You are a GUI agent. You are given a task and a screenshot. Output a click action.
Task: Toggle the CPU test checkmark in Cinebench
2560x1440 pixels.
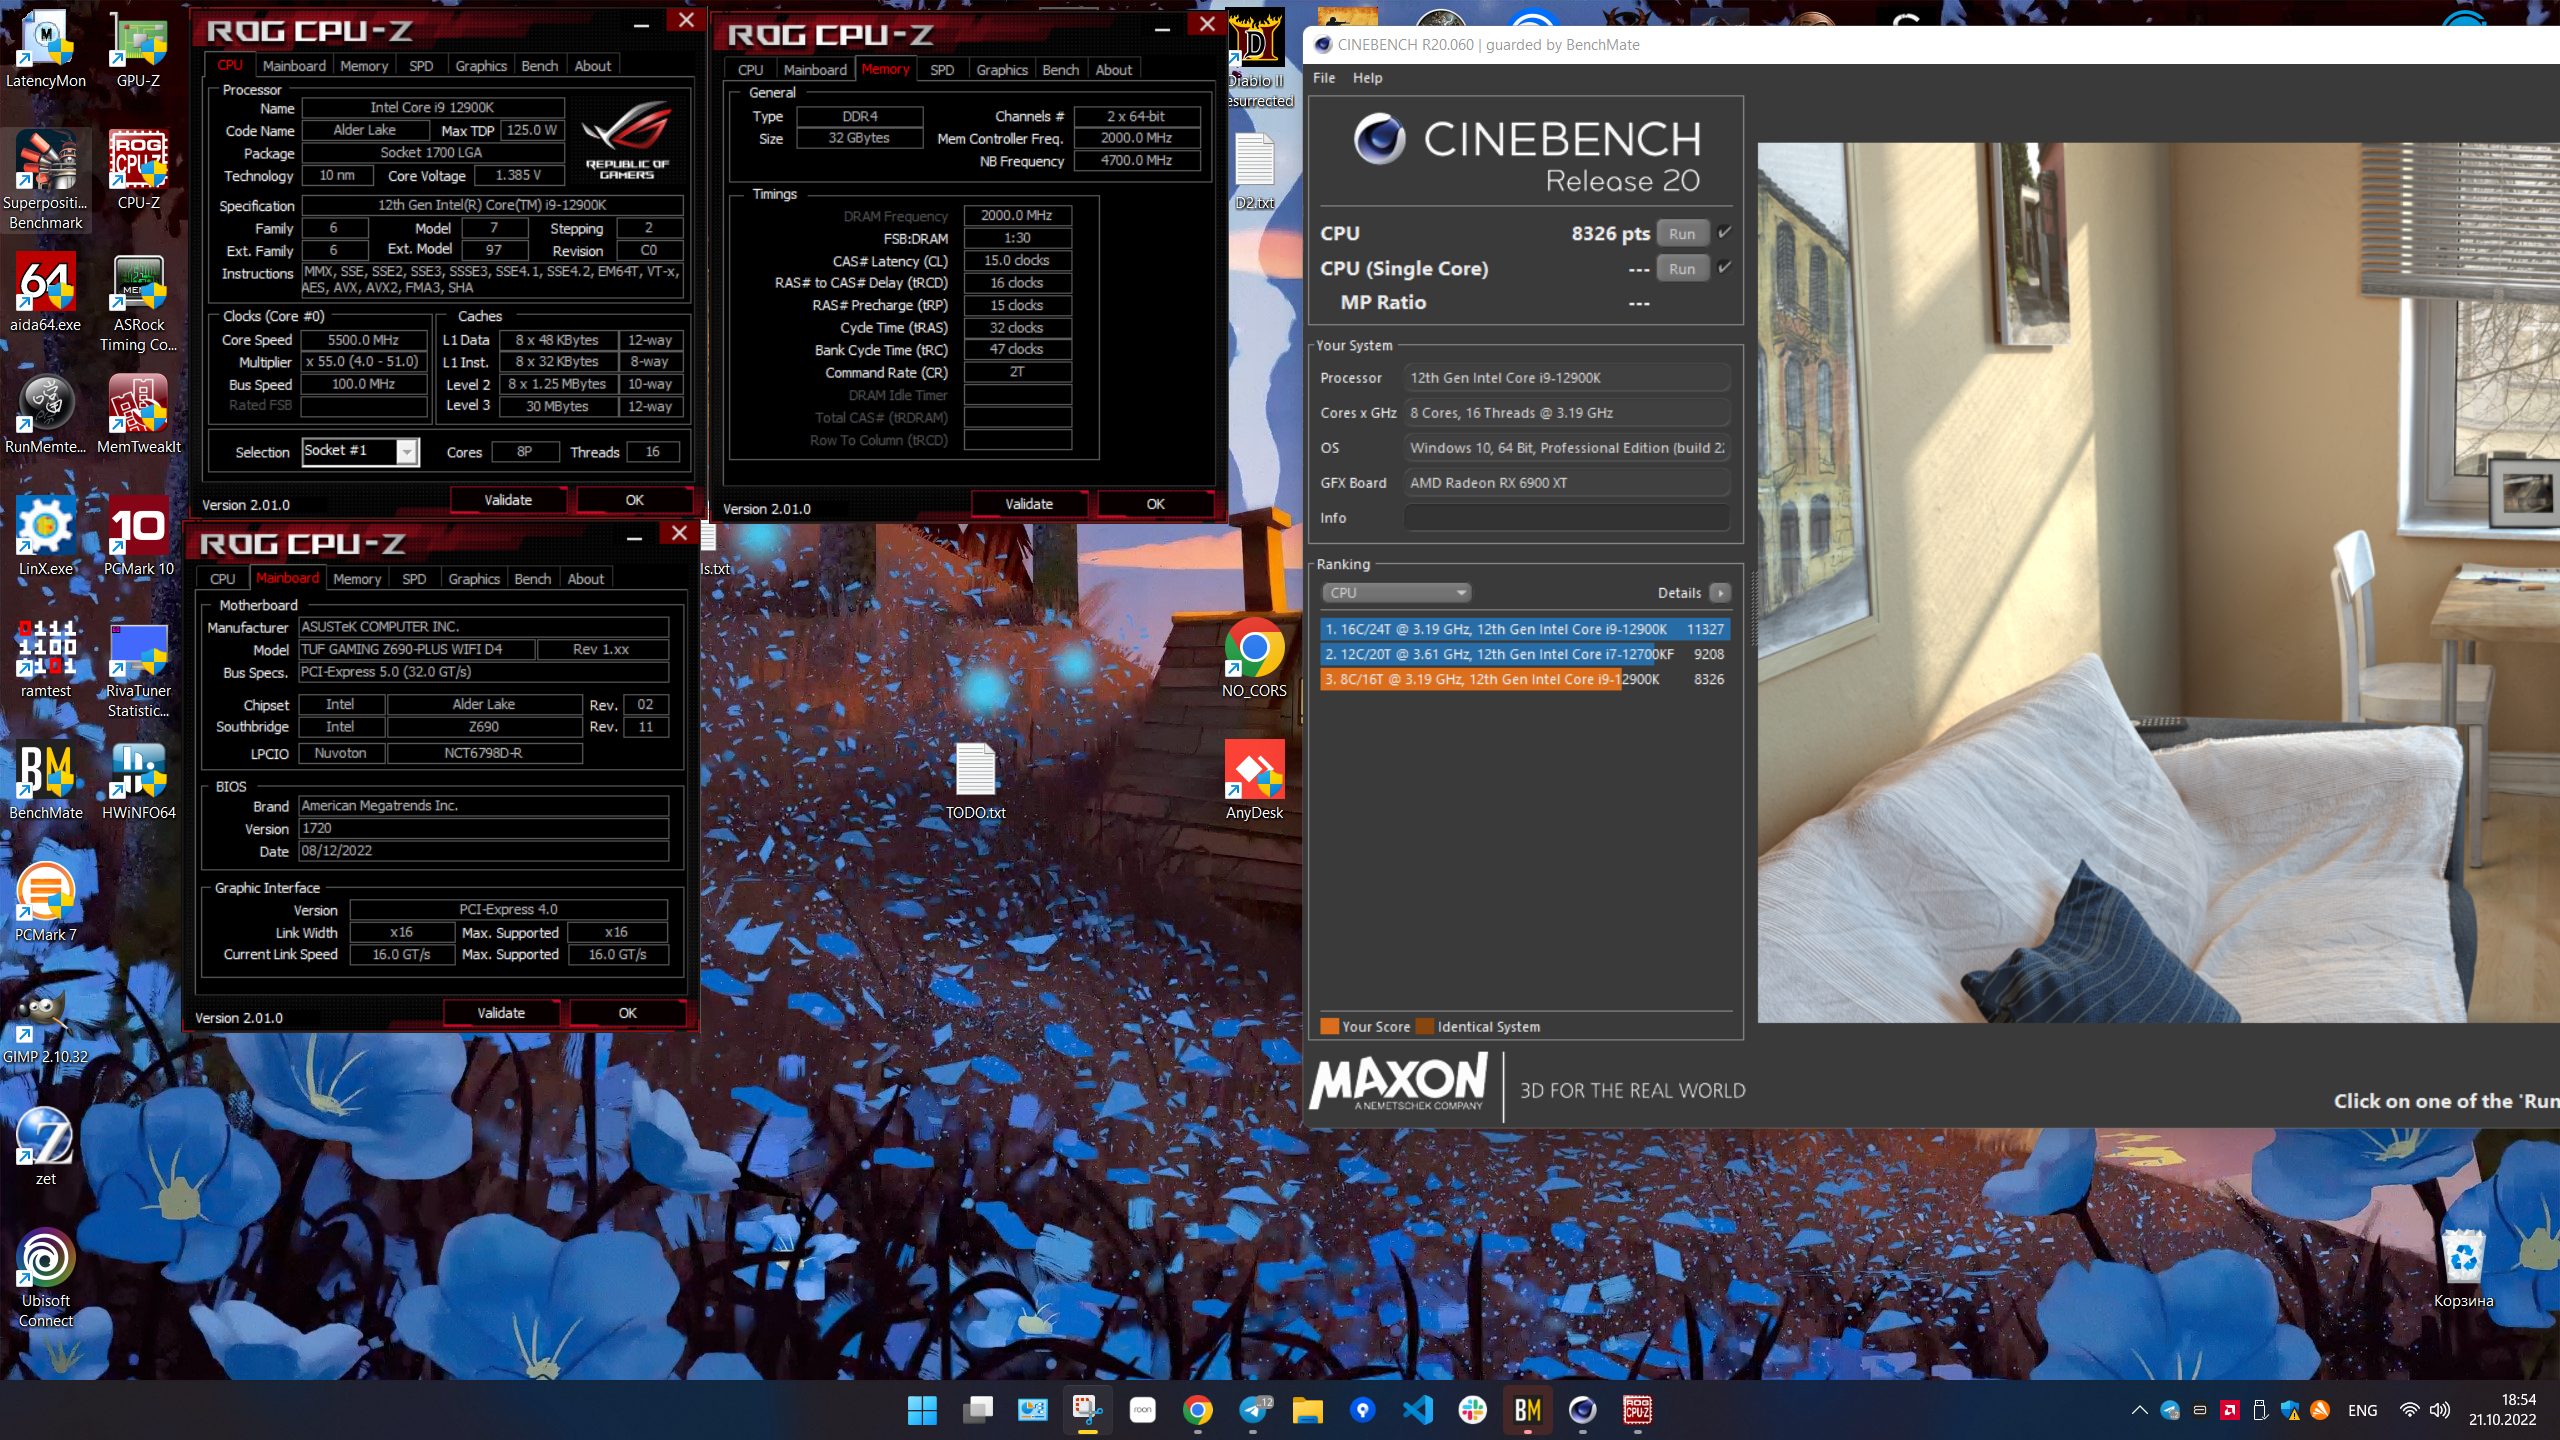tap(1724, 232)
